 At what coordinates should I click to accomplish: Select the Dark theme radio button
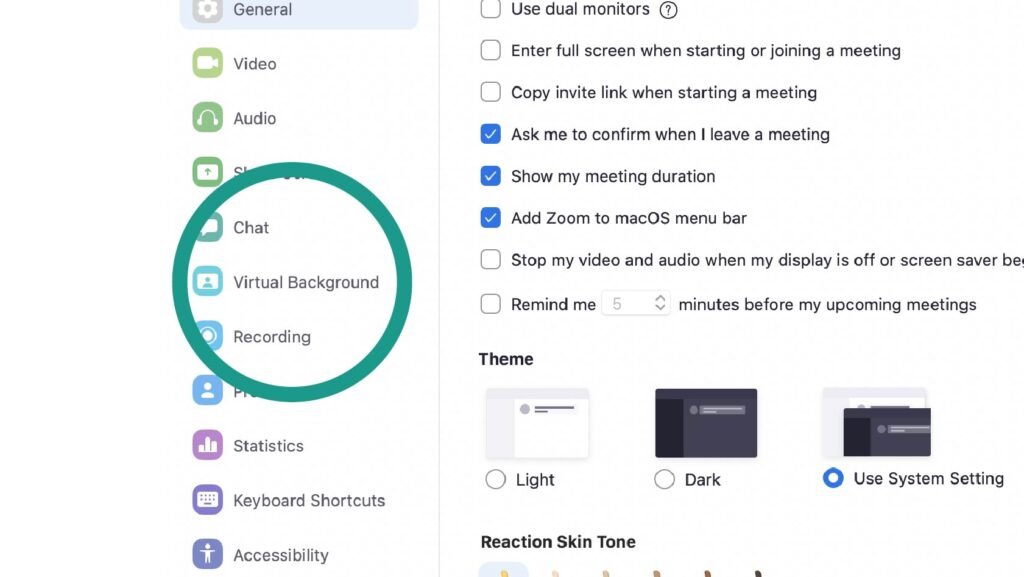click(x=664, y=480)
